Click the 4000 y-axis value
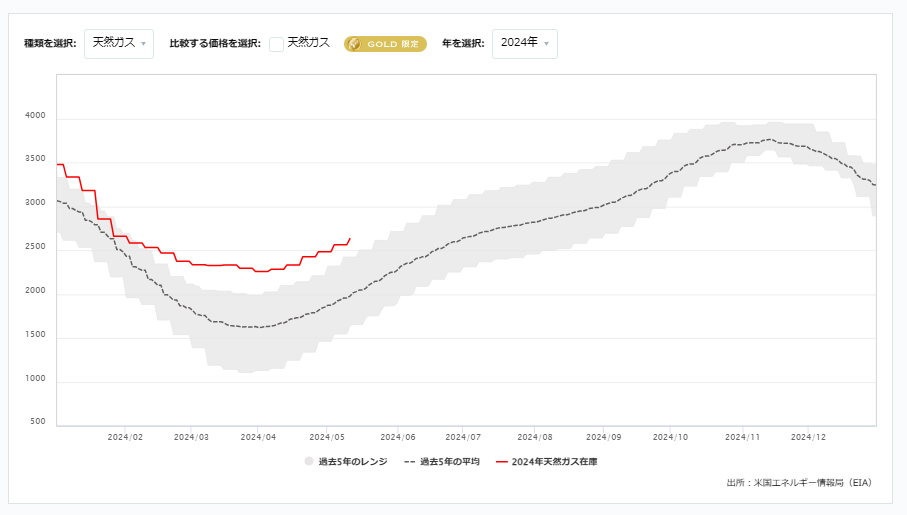 click(35, 115)
